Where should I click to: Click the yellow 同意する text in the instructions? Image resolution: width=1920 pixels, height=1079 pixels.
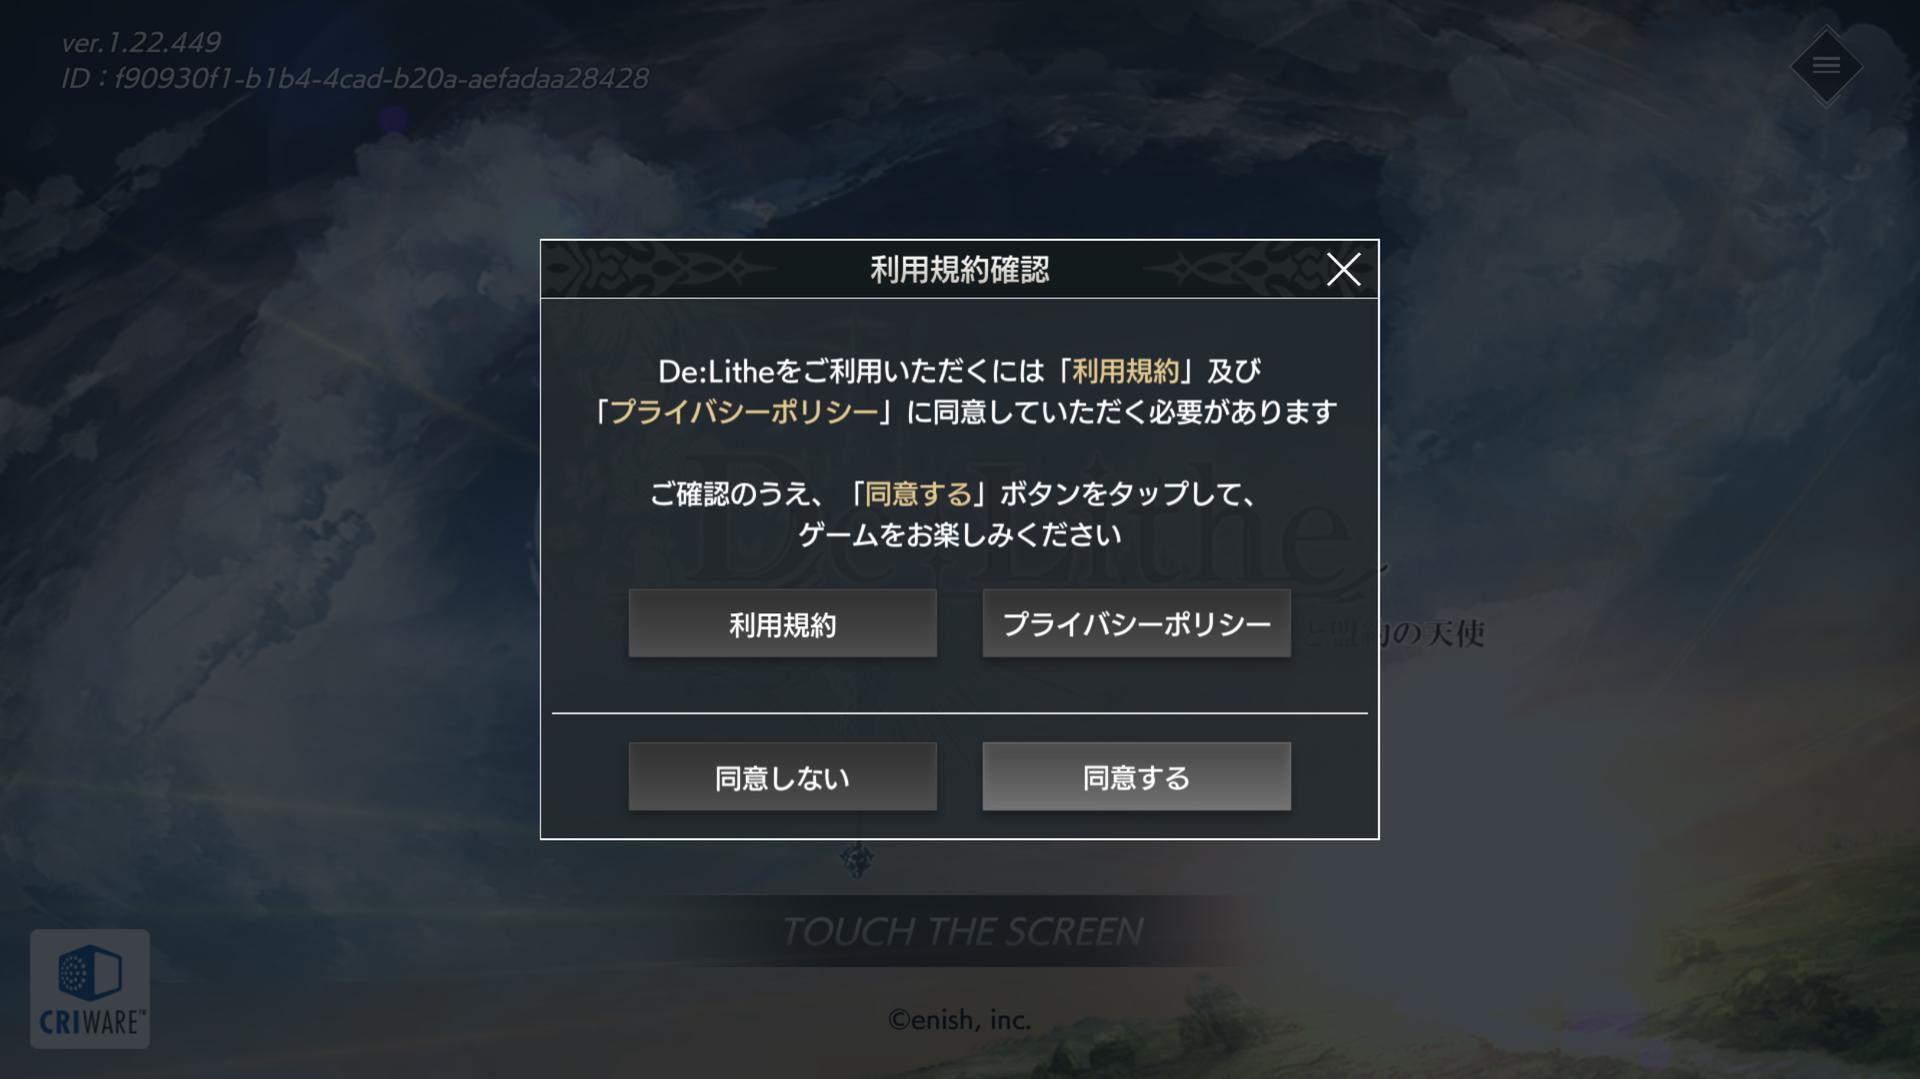[918, 494]
